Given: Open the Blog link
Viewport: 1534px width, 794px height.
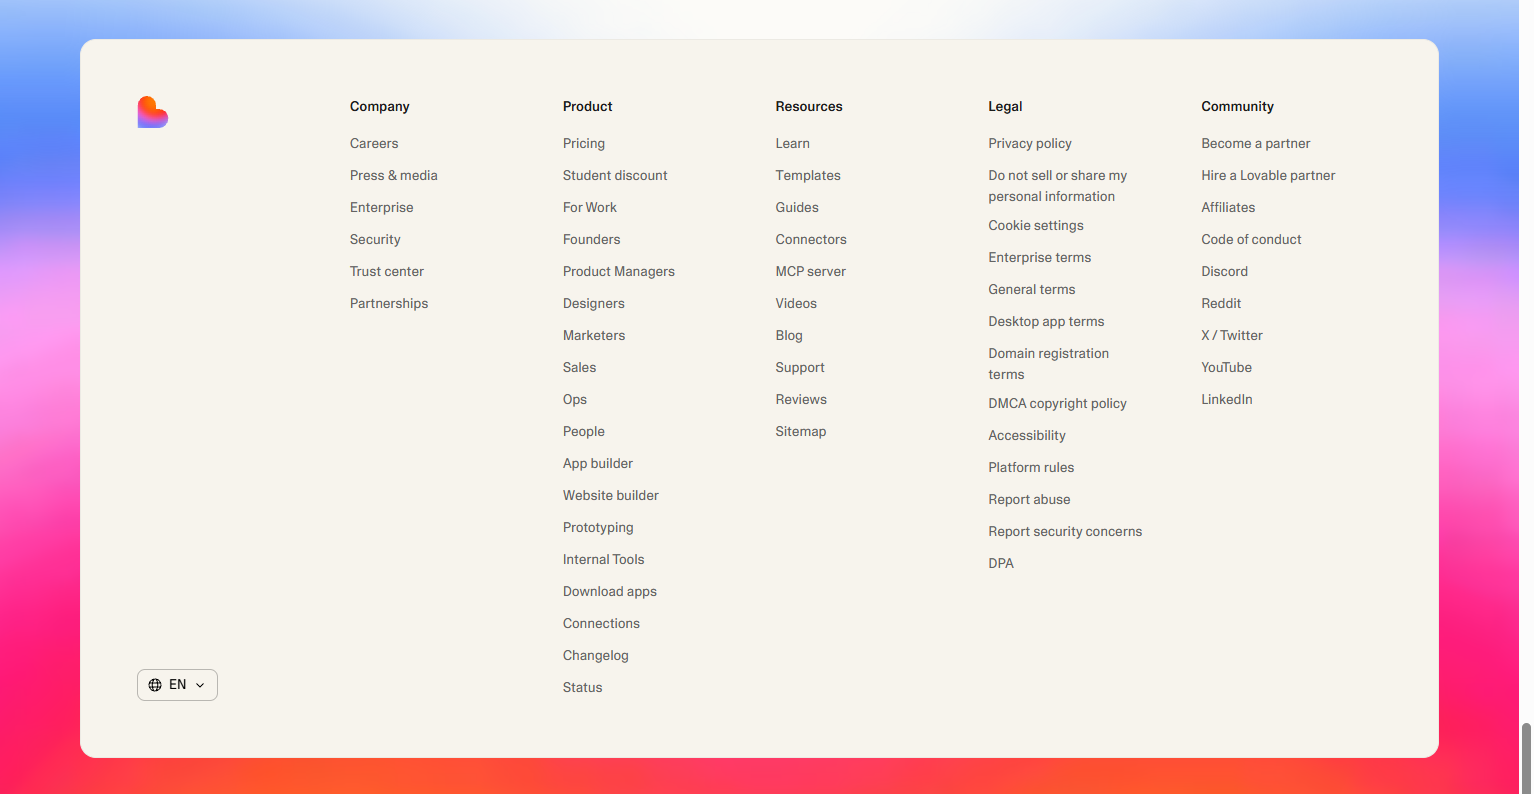Looking at the screenshot, I should coord(789,336).
